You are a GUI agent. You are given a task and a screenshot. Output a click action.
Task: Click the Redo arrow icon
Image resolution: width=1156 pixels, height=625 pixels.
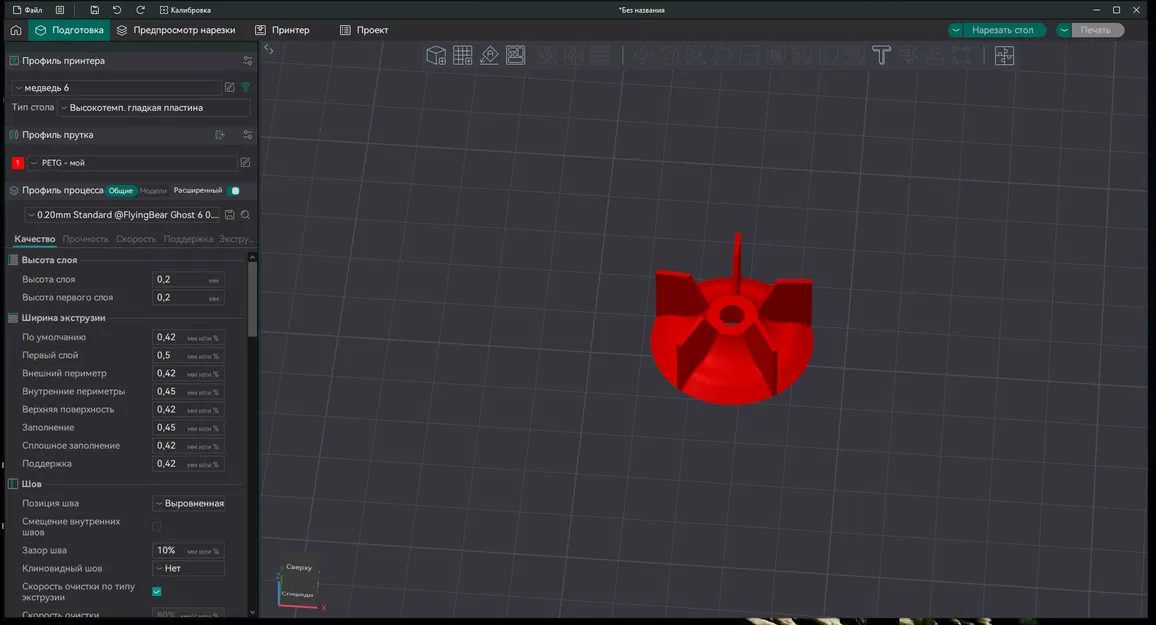[140, 10]
